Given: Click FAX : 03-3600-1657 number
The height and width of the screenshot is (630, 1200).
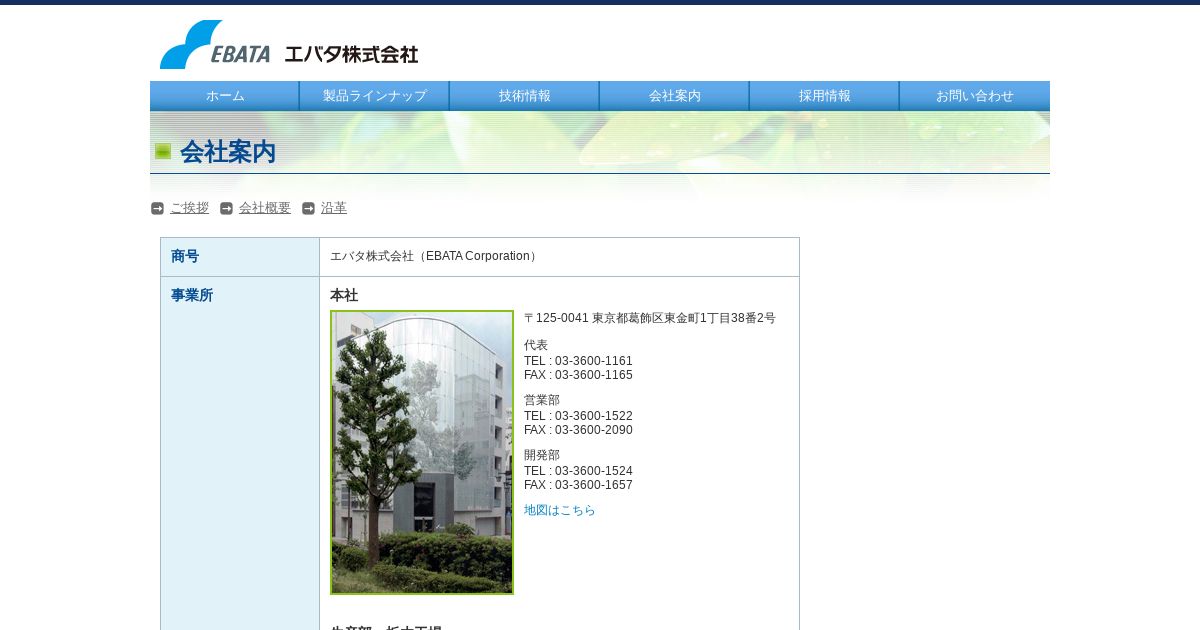Looking at the screenshot, I should click(578, 485).
